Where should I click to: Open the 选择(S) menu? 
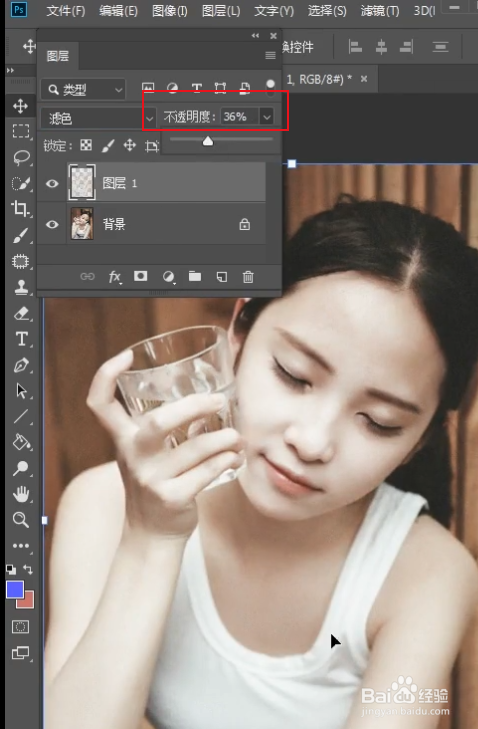[x=327, y=11]
